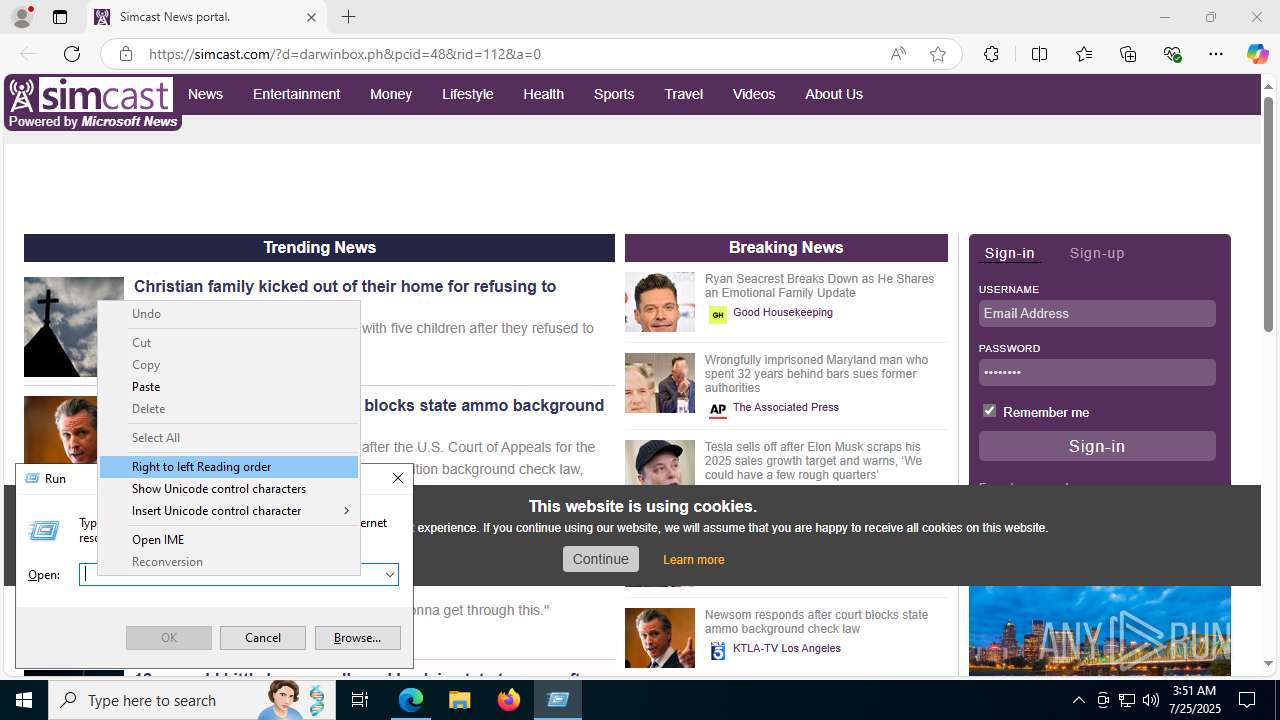
Task: Open the notification center icon
Action: 1247,700
